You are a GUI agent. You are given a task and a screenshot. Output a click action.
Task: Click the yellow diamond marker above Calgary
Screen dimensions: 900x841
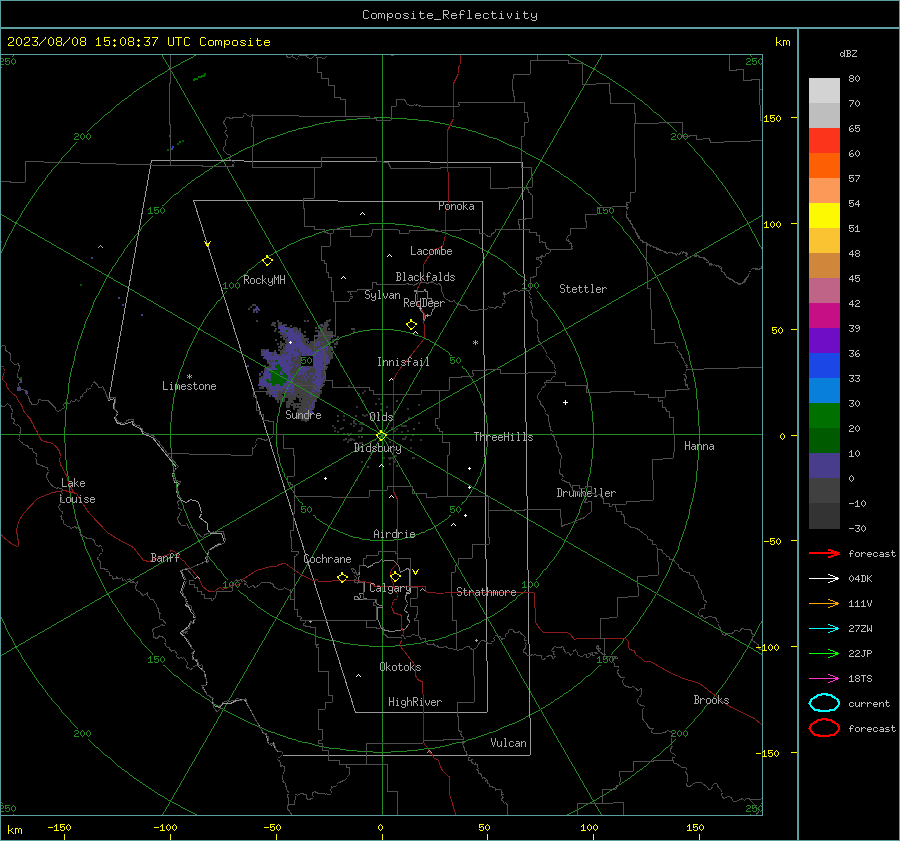(395, 576)
